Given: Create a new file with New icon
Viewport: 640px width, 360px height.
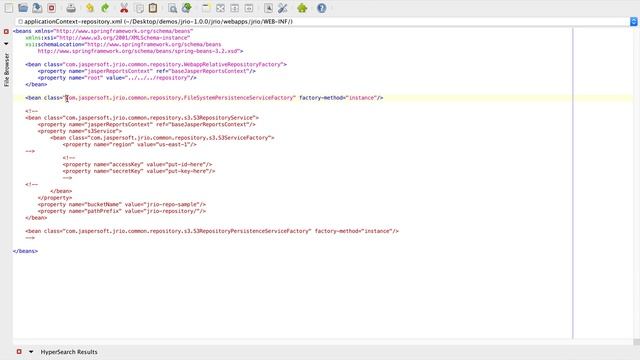Looking at the screenshot, I should pyautogui.click(x=9, y=8).
